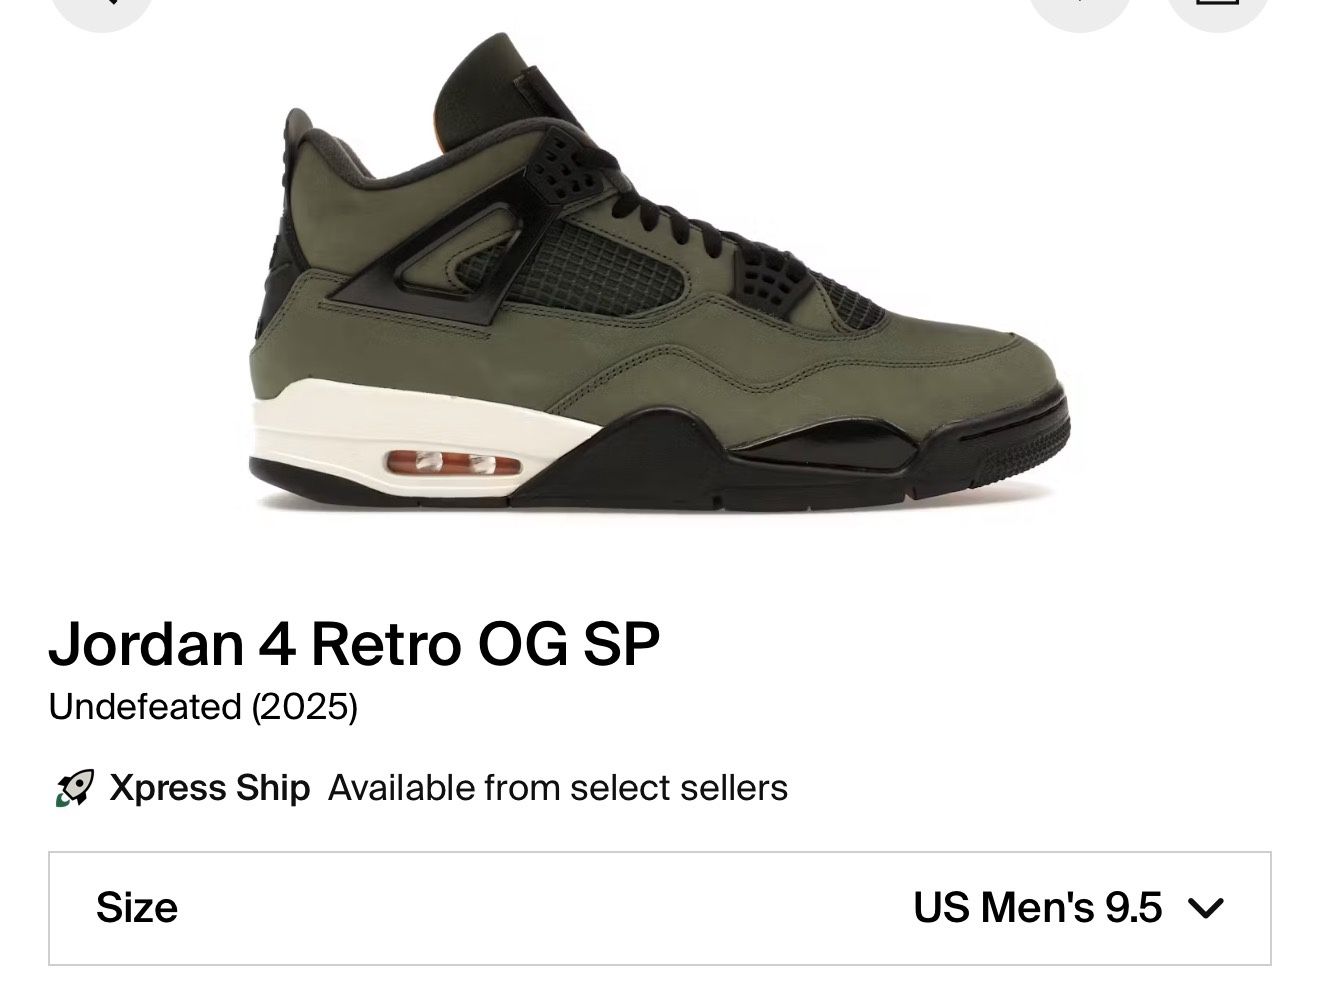1320x990 pixels.
Task: Tap the back arrow circle button
Action: click(x=102, y=8)
